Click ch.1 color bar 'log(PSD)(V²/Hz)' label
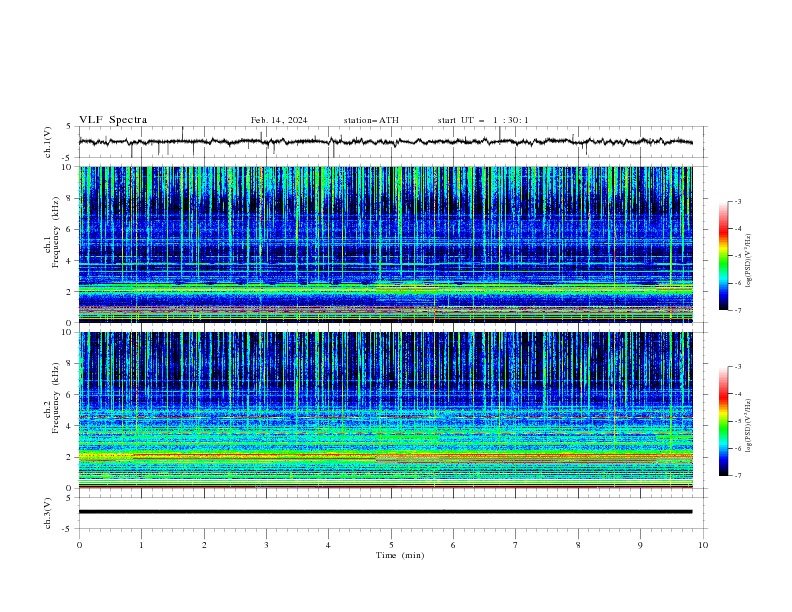792x612 pixels. click(749, 261)
